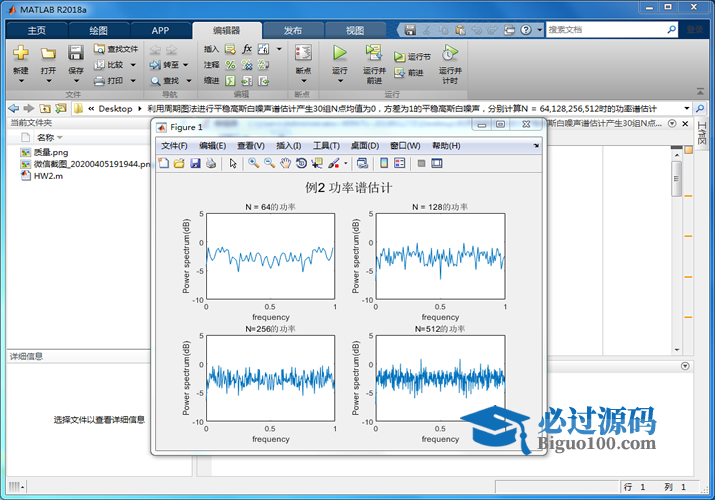
Task: Click insert legend icon in Figure 1
Action: [399, 163]
